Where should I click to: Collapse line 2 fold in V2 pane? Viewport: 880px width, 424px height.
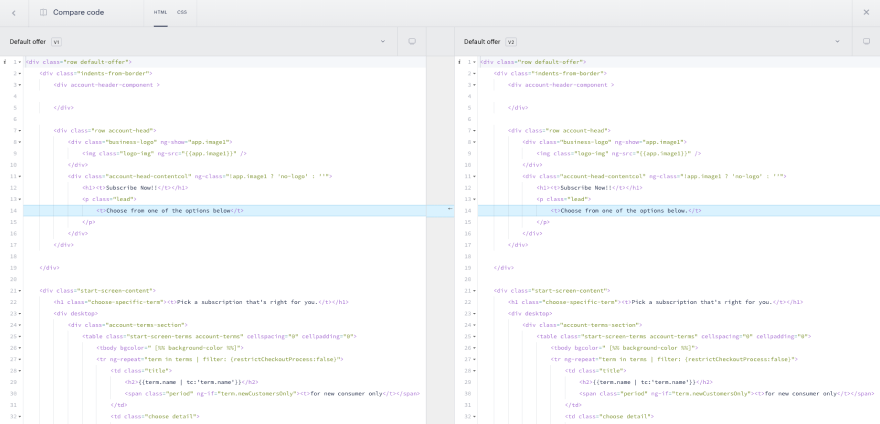[475, 74]
